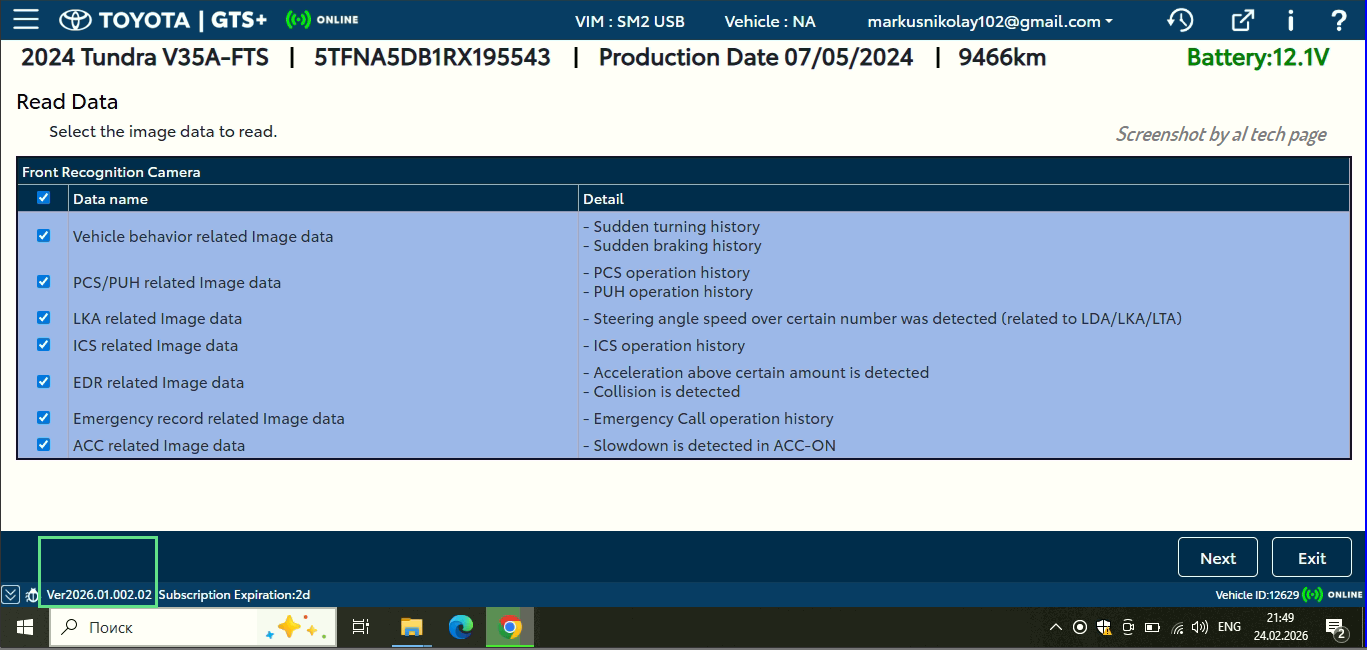The width and height of the screenshot is (1367, 650).
Task: Open help via the question mark icon
Action: (1339, 20)
